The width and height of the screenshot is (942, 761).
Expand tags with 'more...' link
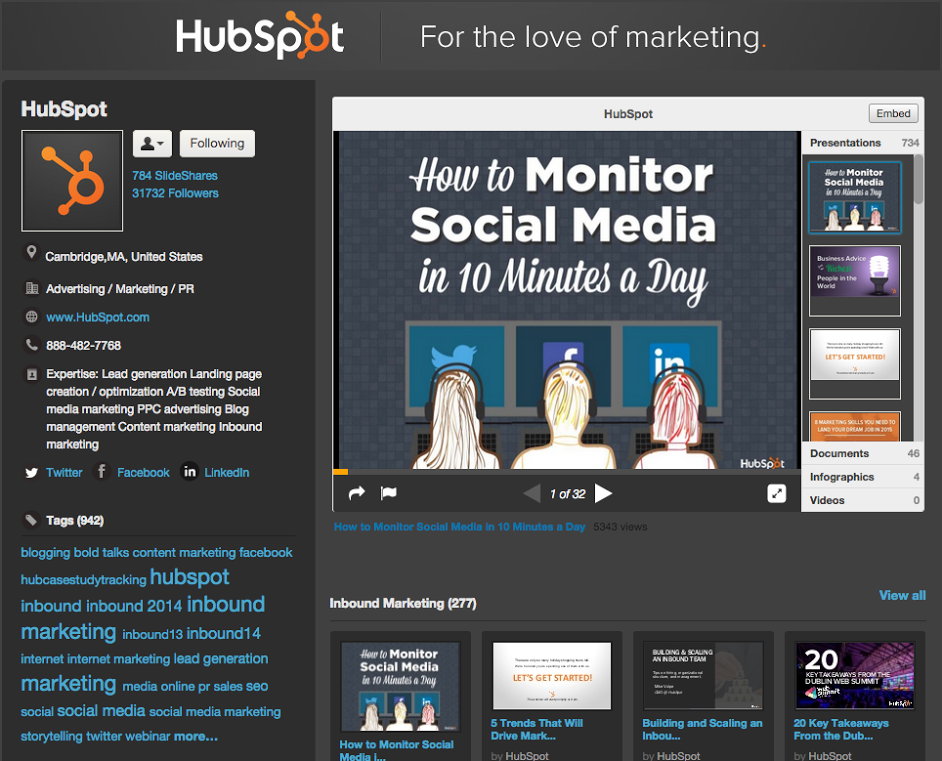click(x=196, y=736)
